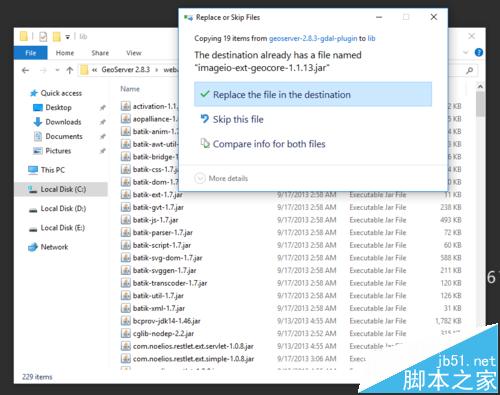The height and width of the screenshot is (395, 500).
Task: Open Downloads in the navigation pane
Action: pyautogui.click(x=63, y=122)
